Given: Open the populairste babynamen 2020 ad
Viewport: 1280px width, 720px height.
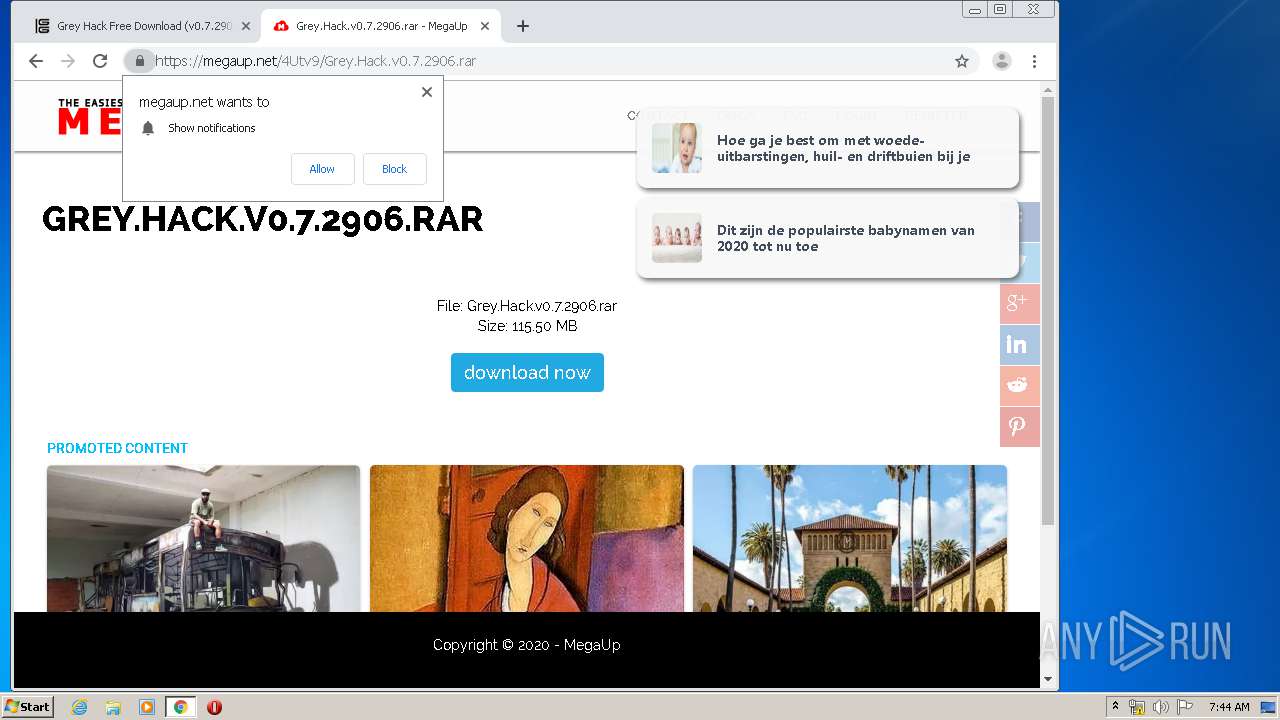Looking at the screenshot, I should pos(828,238).
